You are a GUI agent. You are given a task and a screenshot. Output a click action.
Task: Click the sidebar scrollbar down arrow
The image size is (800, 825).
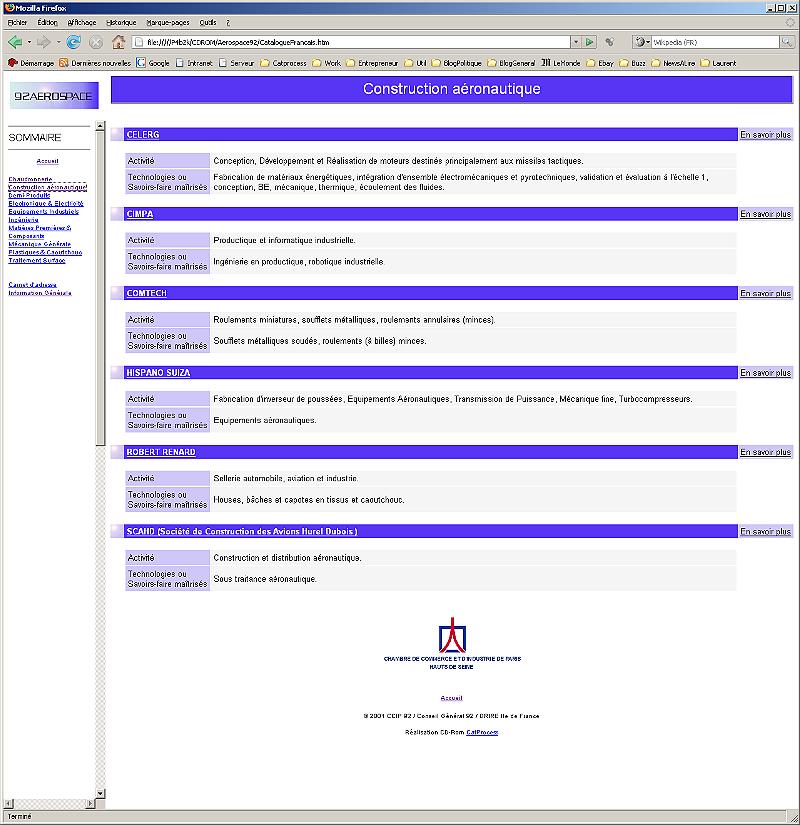100,793
